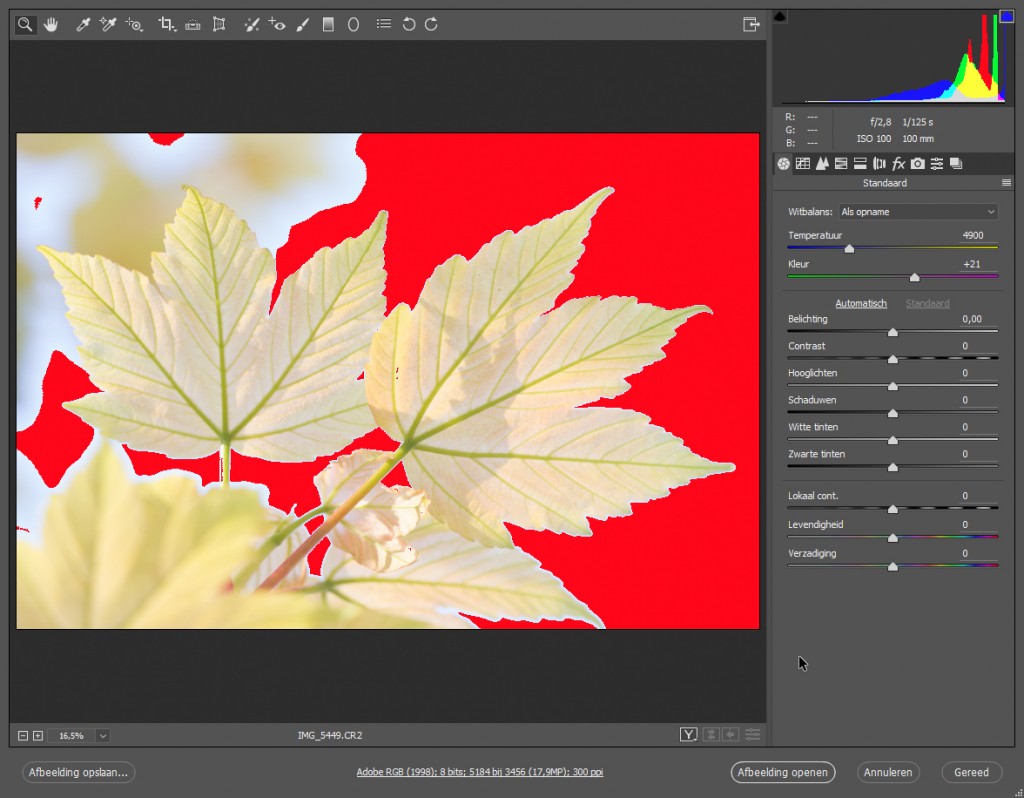Select the Crop tool
Viewport: 1024px width, 798px height.
(x=167, y=24)
